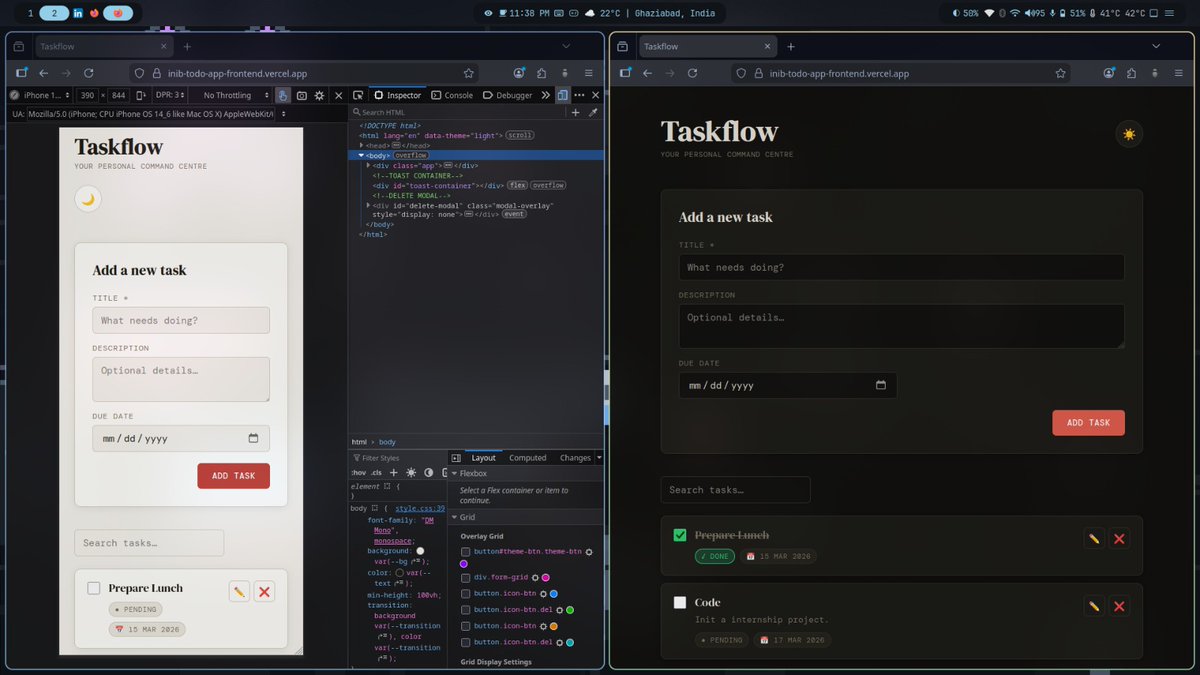Click the LinkedIn icon on top bar
Screen dimensions: 1200x675
pyautogui.click(x=78, y=13)
